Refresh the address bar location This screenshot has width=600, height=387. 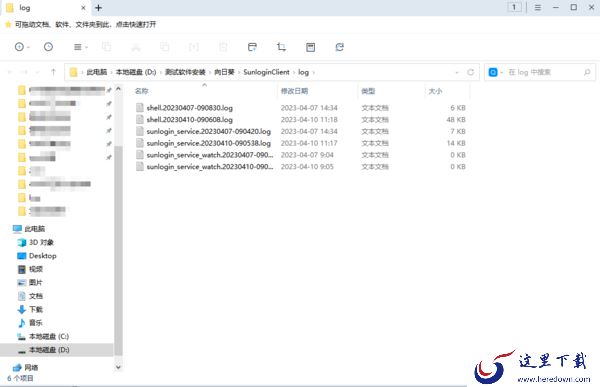point(470,72)
